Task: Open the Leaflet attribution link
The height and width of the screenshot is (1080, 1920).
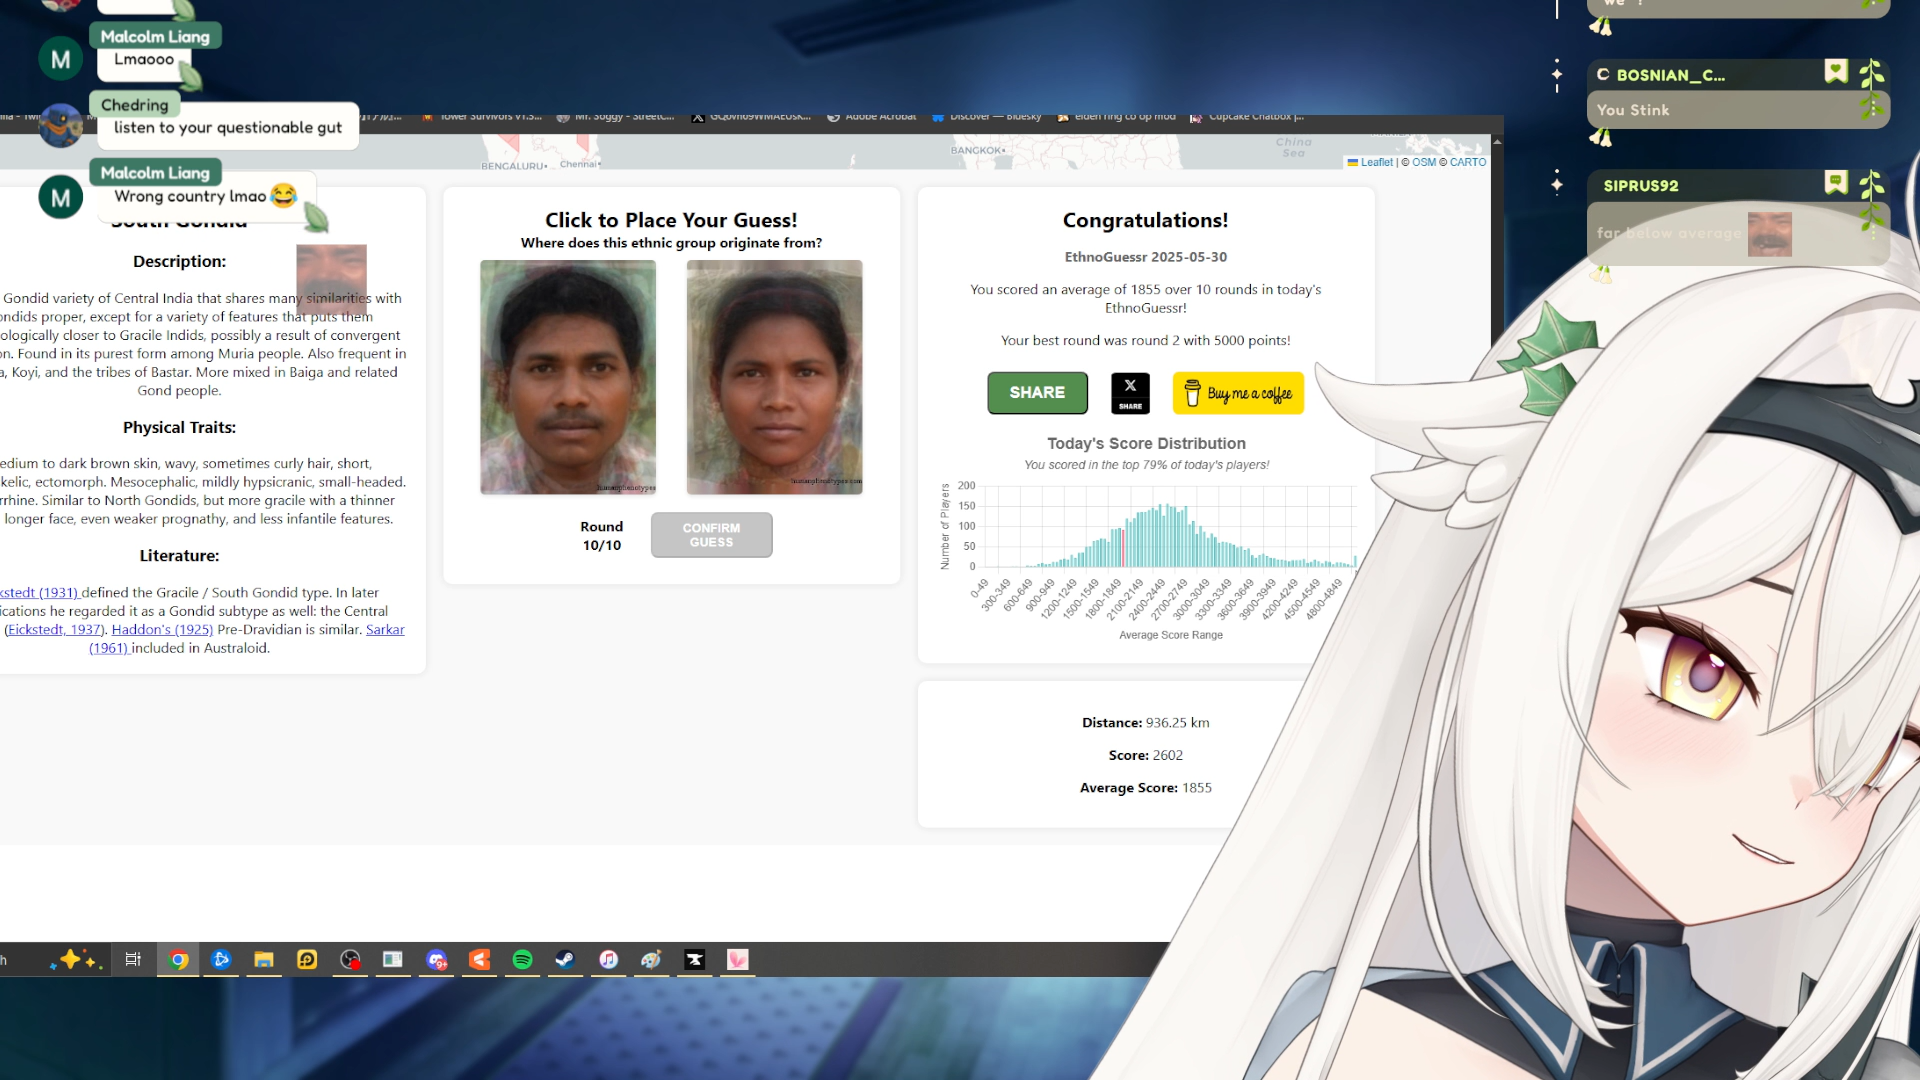Action: pos(1376,162)
